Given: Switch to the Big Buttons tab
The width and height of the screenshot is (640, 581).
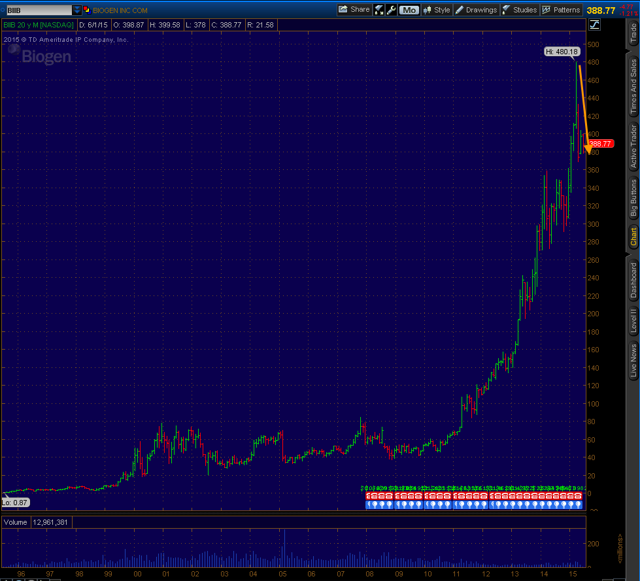Looking at the screenshot, I should 633,198.
